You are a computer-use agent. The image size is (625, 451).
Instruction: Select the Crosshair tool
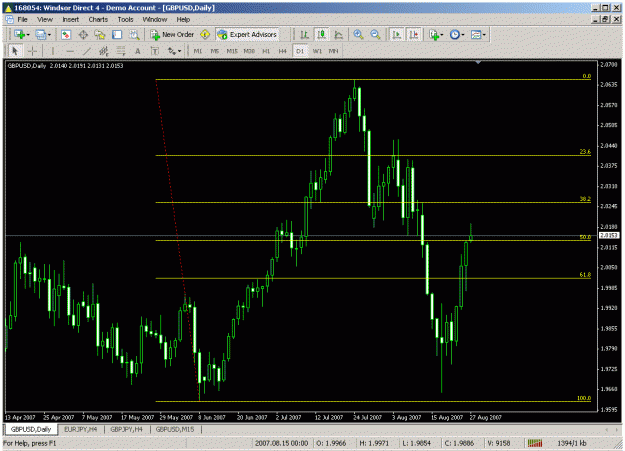[x=32, y=51]
